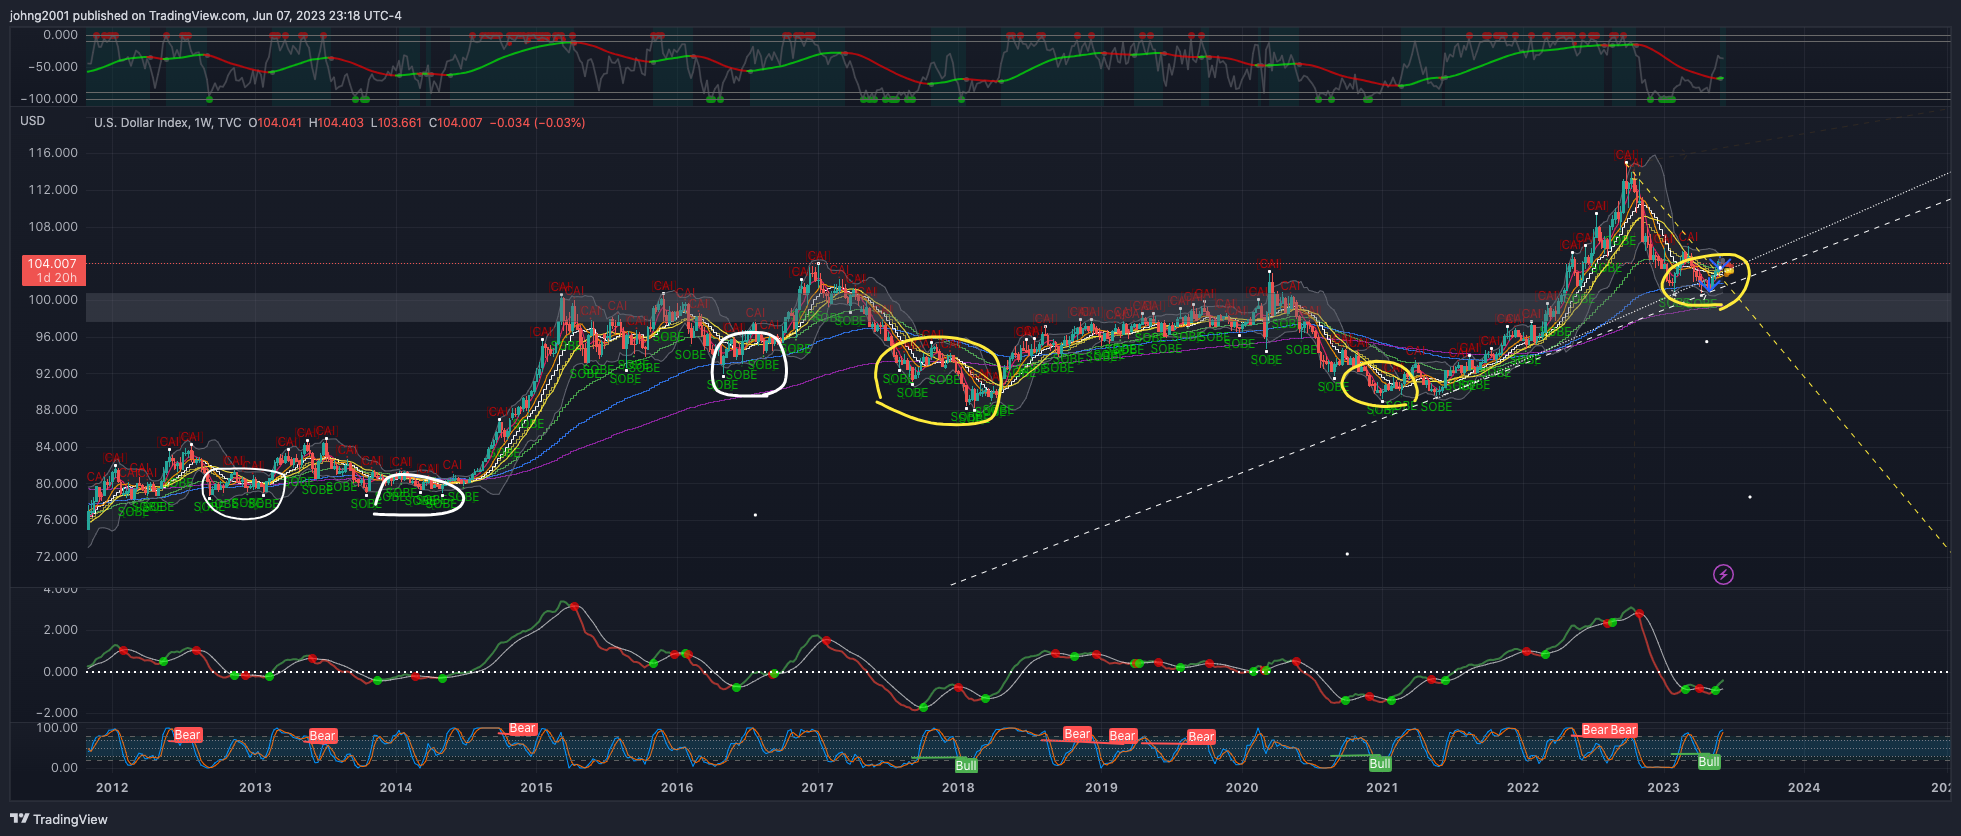Click the Bear signal label above 2015
Screen dimensions: 1961x836
point(523,729)
